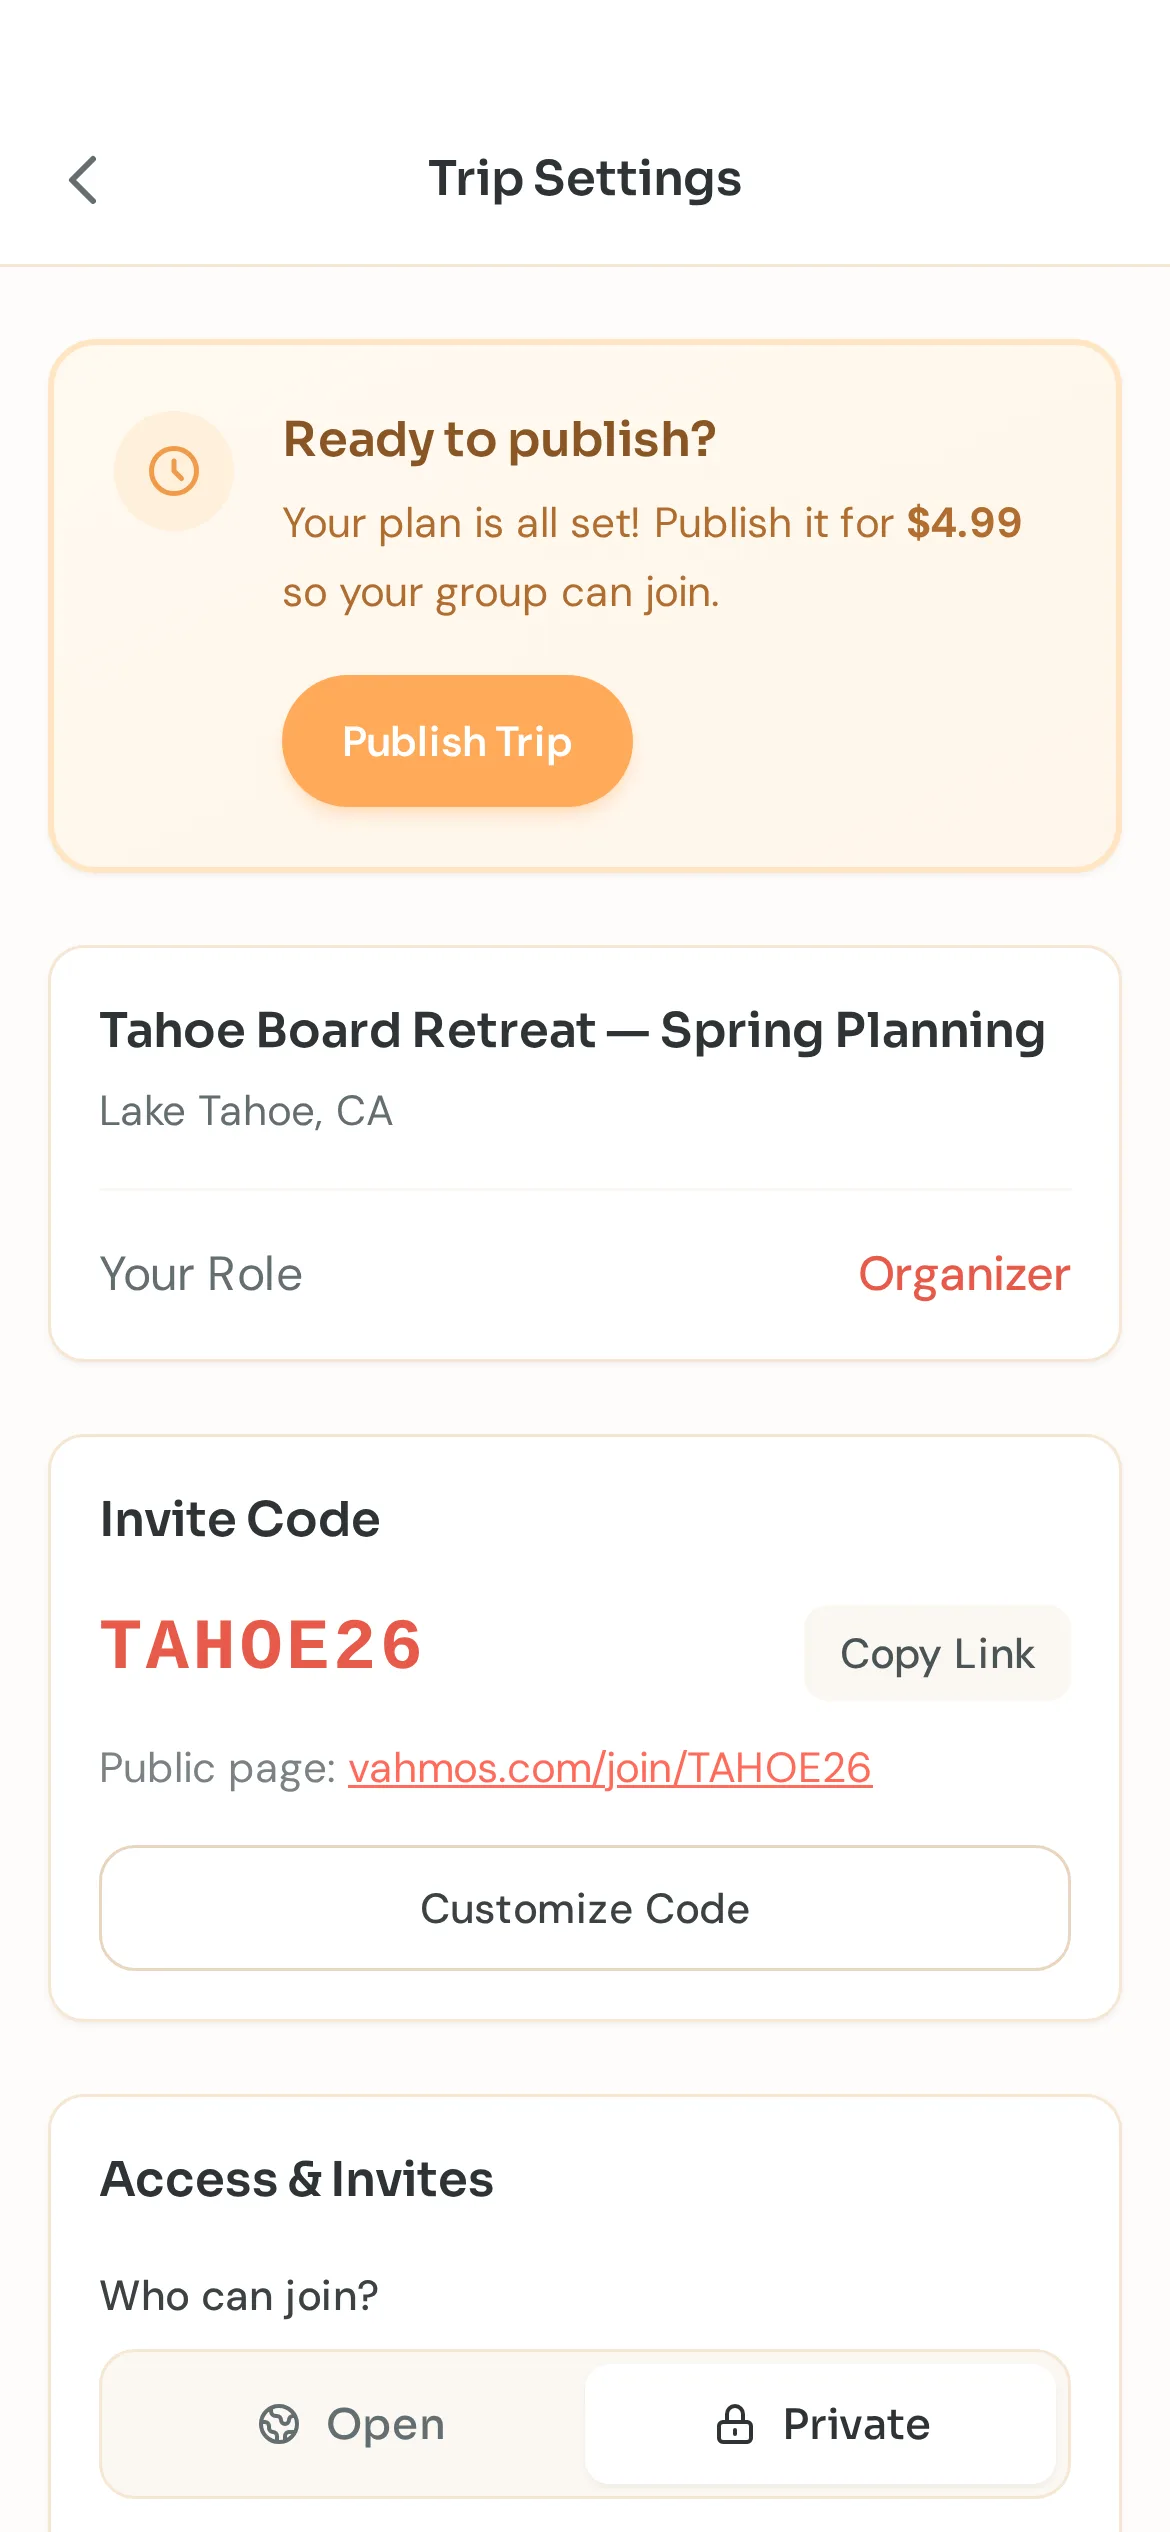Click the Who can join? label
1170x2532 pixels.
(x=237, y=2296)
